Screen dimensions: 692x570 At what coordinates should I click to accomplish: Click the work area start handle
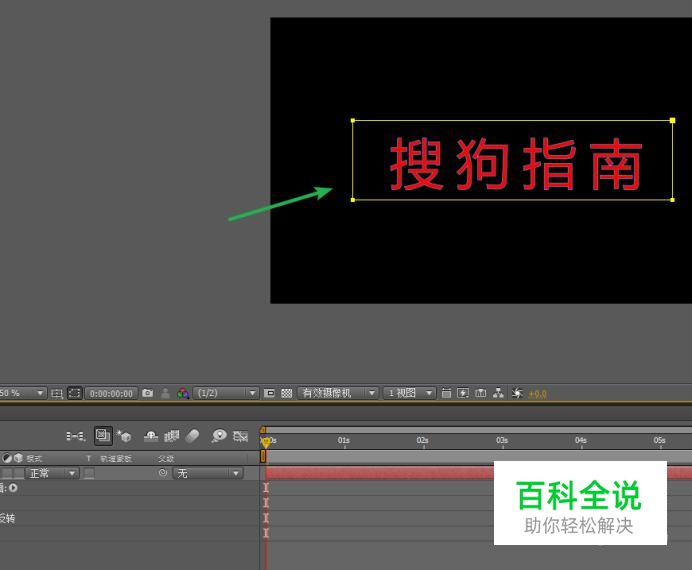point(263,456)
